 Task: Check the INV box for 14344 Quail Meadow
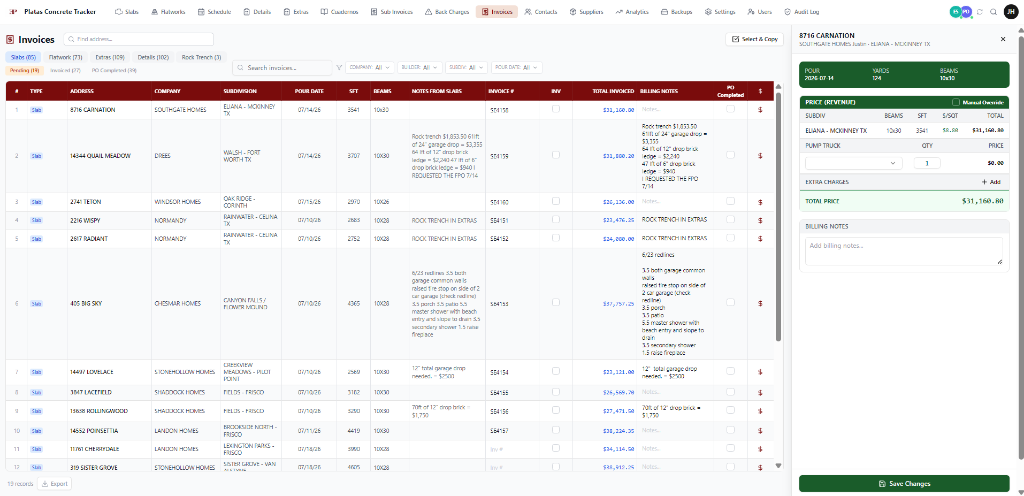pos(556,155)
